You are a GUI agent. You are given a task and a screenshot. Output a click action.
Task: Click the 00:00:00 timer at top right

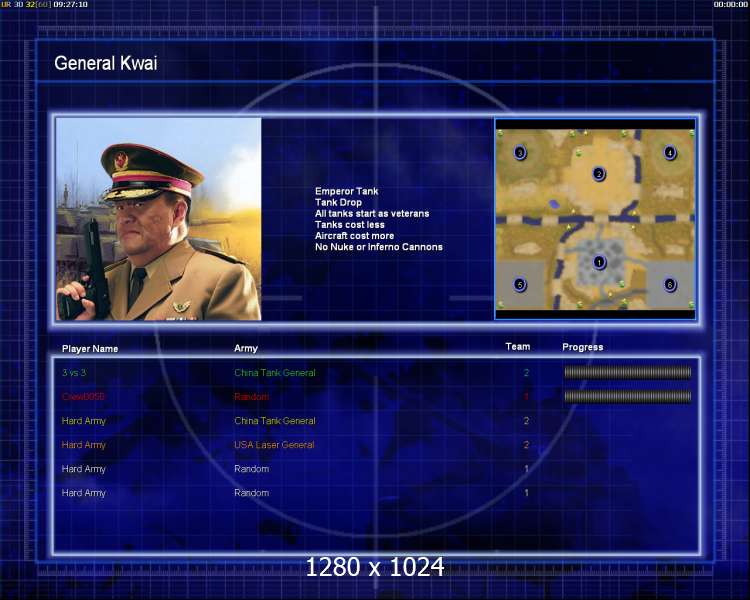tap(730, 4)
